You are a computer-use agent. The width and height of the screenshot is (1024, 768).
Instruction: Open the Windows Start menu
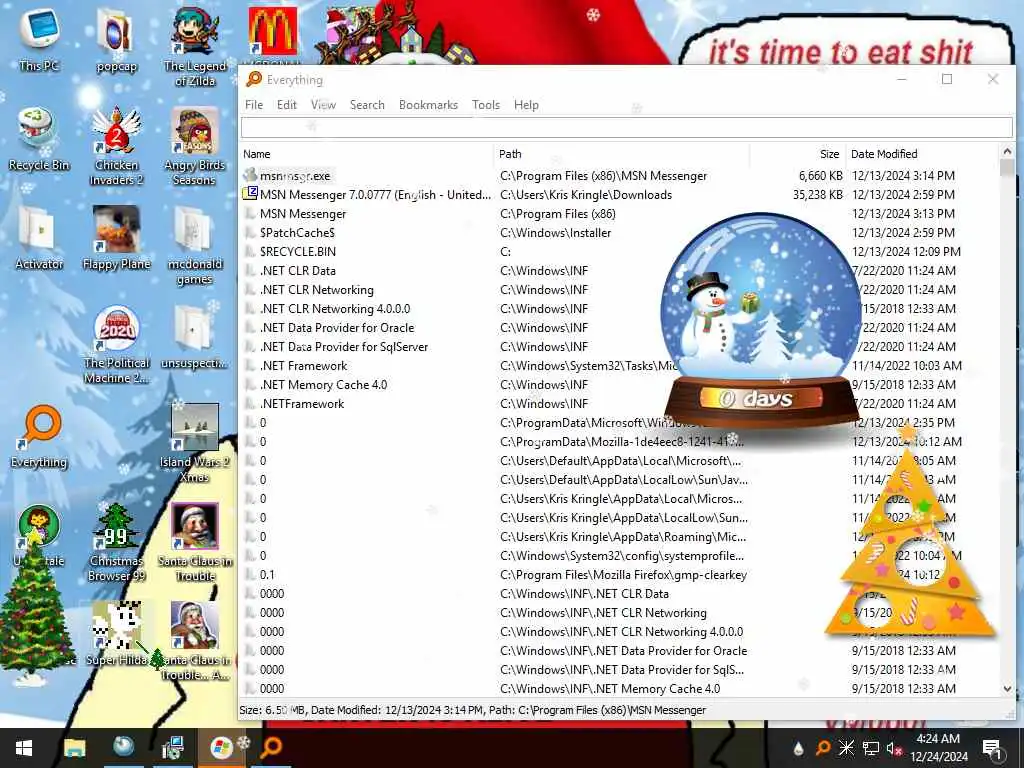[x=24, y=748]
